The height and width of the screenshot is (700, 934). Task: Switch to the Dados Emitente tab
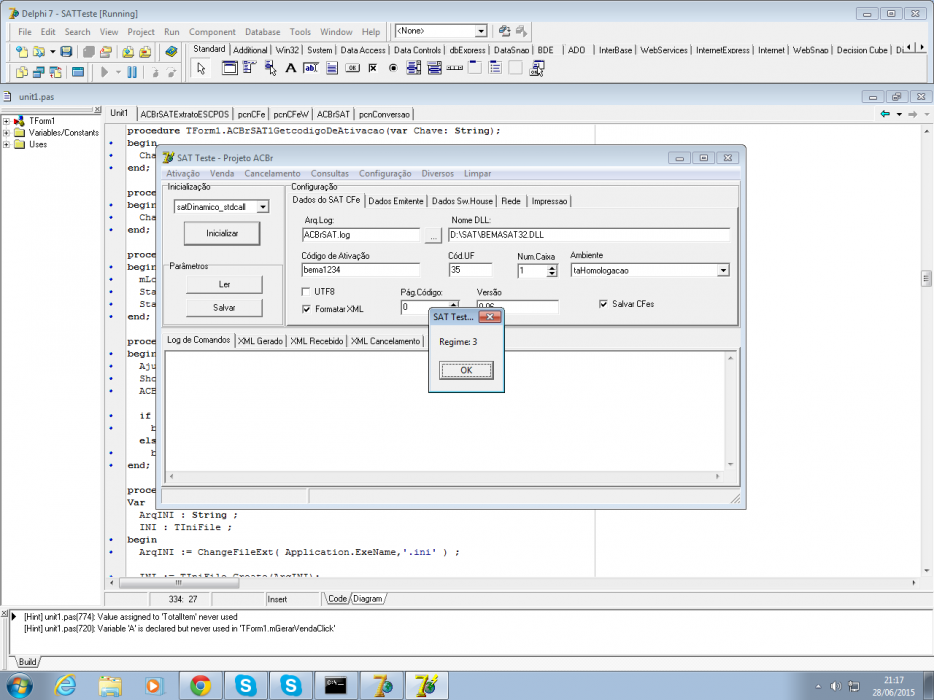point(396,201)
